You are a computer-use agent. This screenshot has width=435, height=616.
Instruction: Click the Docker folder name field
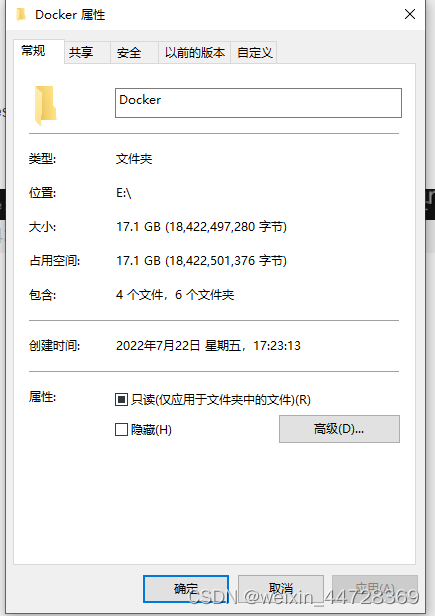[258, 103]
